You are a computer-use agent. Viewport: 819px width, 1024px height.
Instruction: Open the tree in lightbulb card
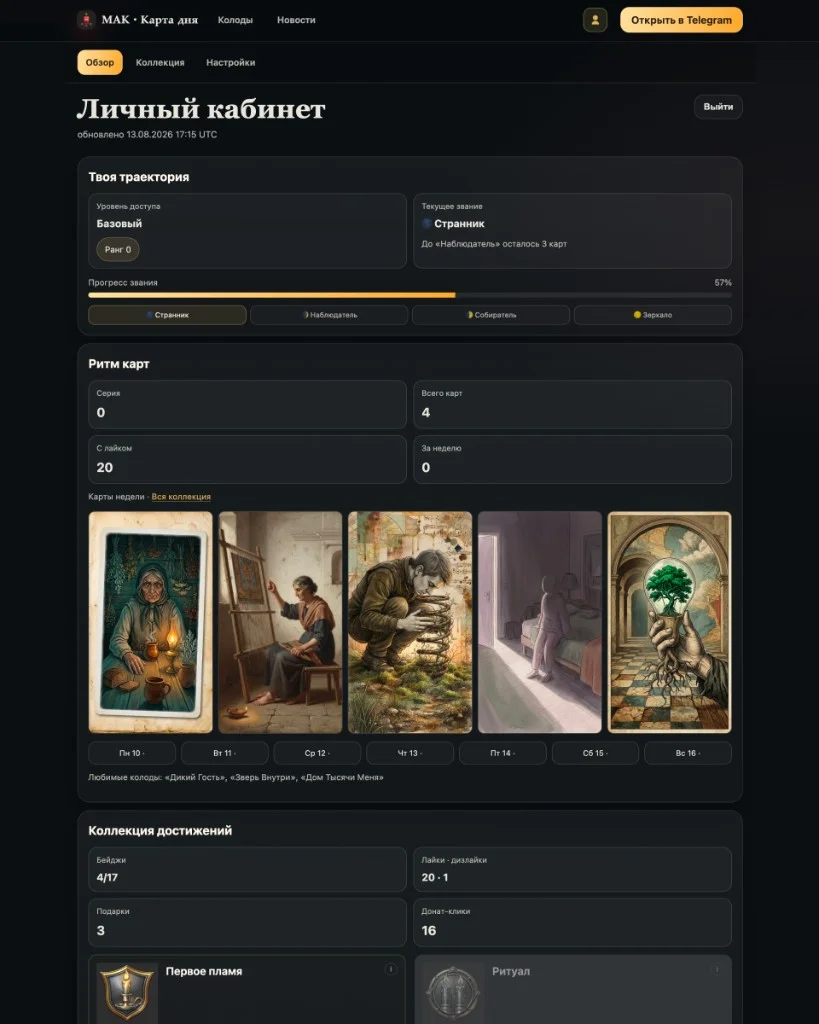pyautogui.click(x=669, y=622)
